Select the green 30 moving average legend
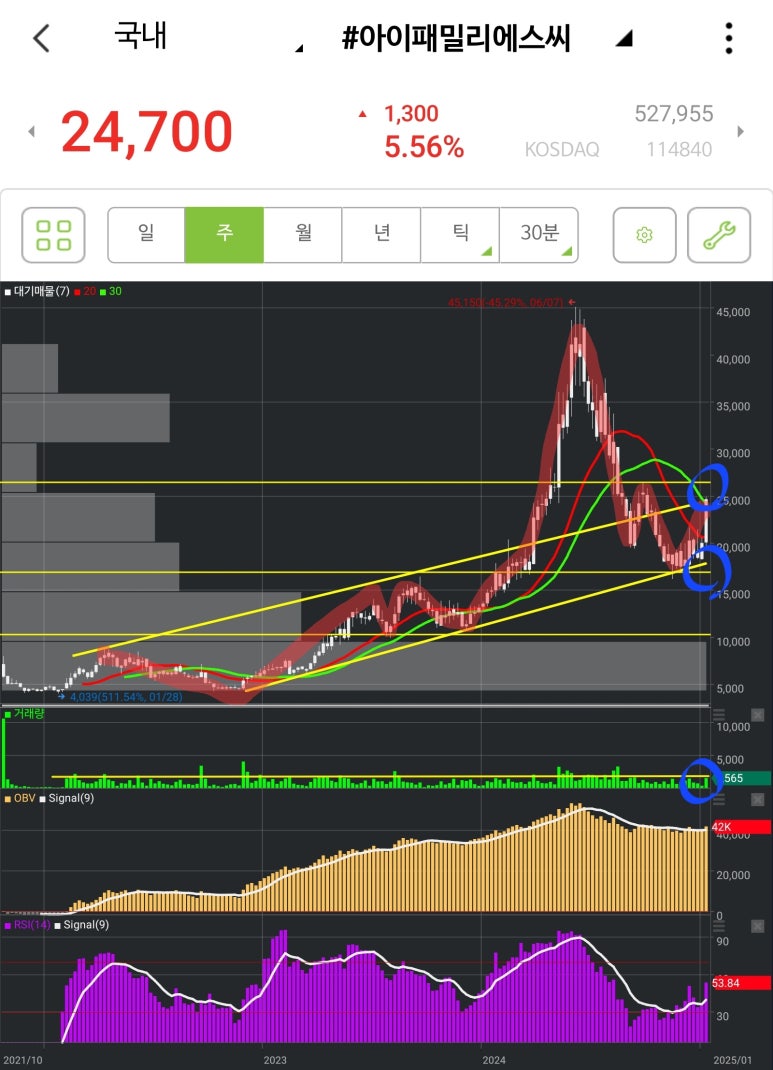Viewport: 773px width, 1070px height. pos(111,291)
